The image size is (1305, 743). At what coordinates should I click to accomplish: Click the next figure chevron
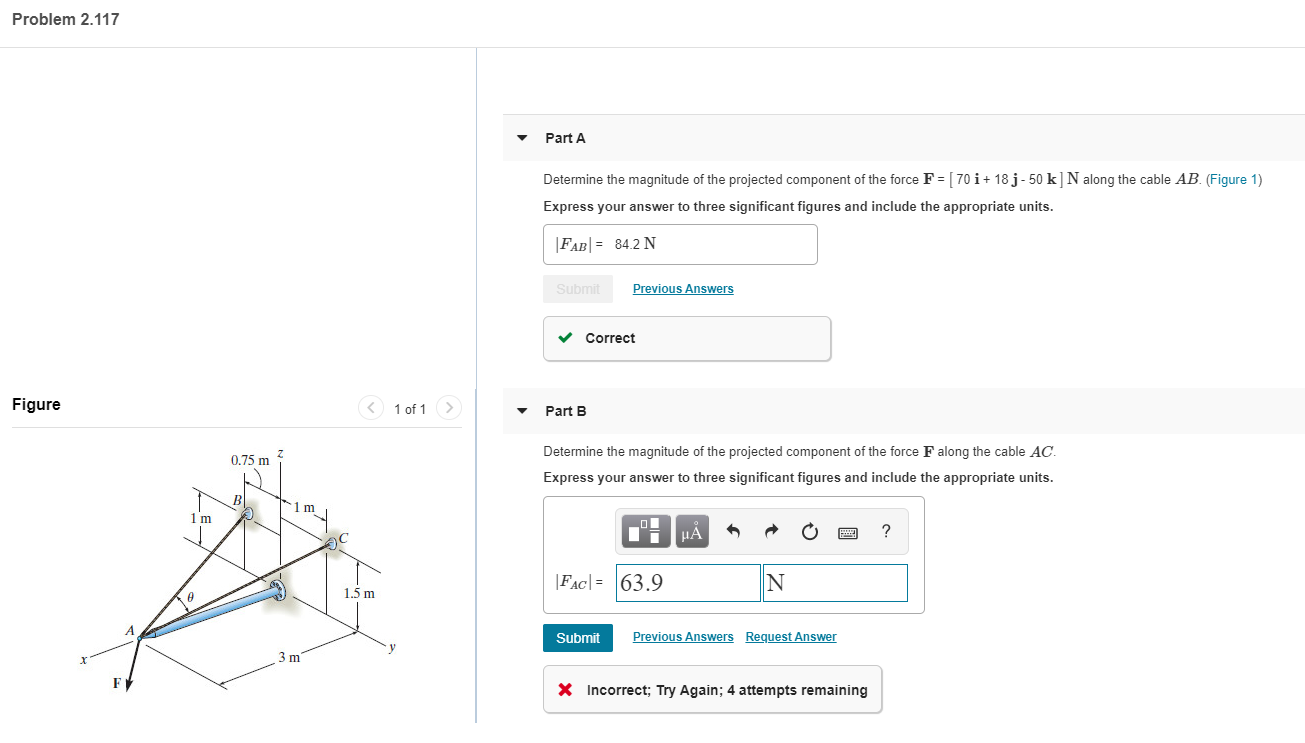tap(448, 408)
